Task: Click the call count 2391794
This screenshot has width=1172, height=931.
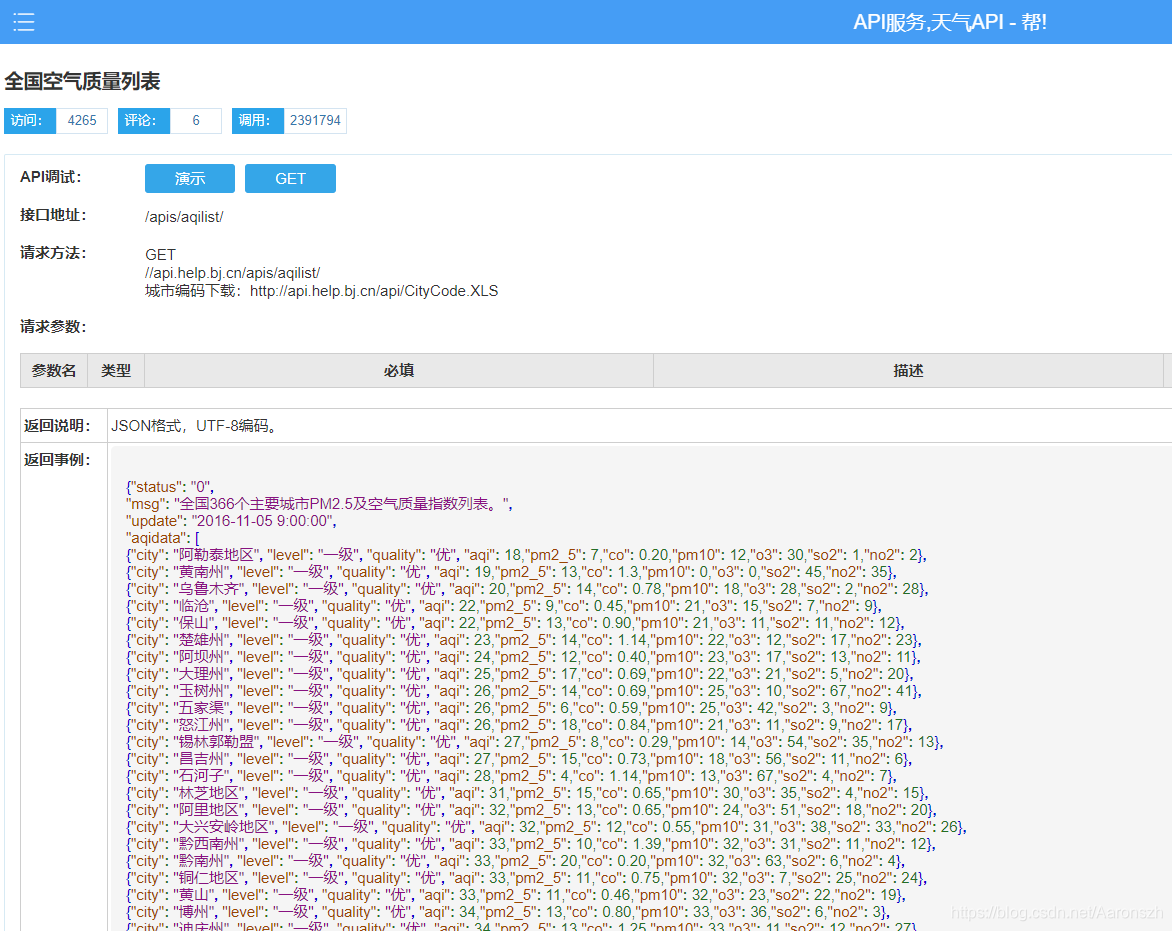Action: 315,120
